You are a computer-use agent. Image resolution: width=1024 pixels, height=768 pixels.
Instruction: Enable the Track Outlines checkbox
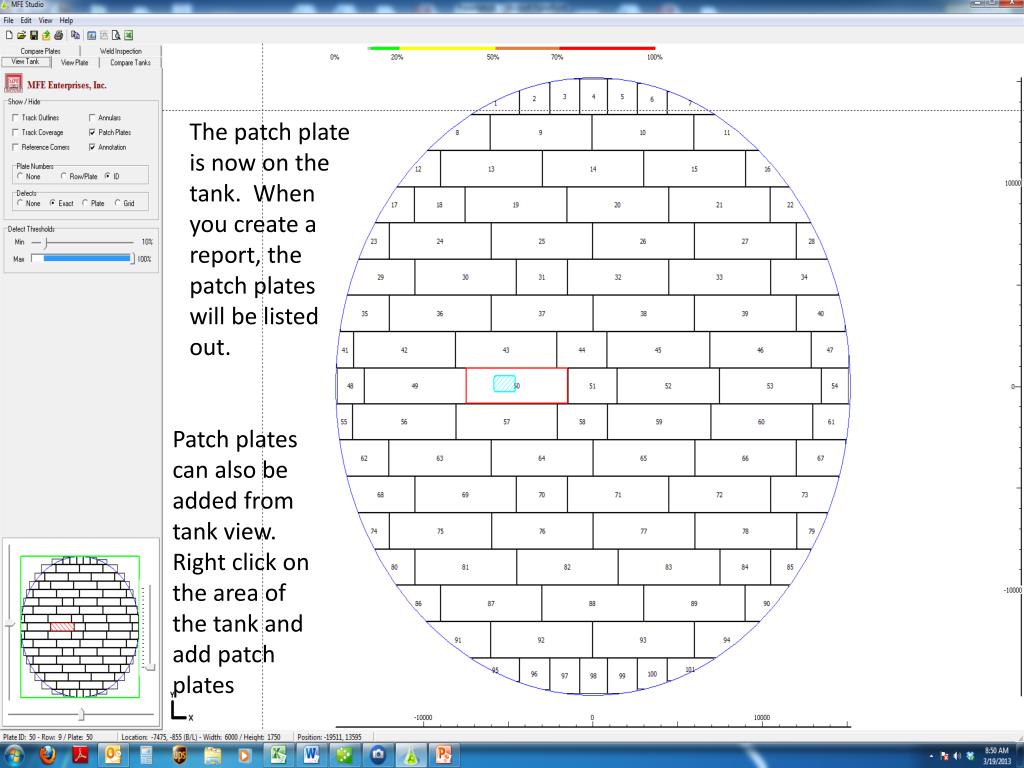15,118
